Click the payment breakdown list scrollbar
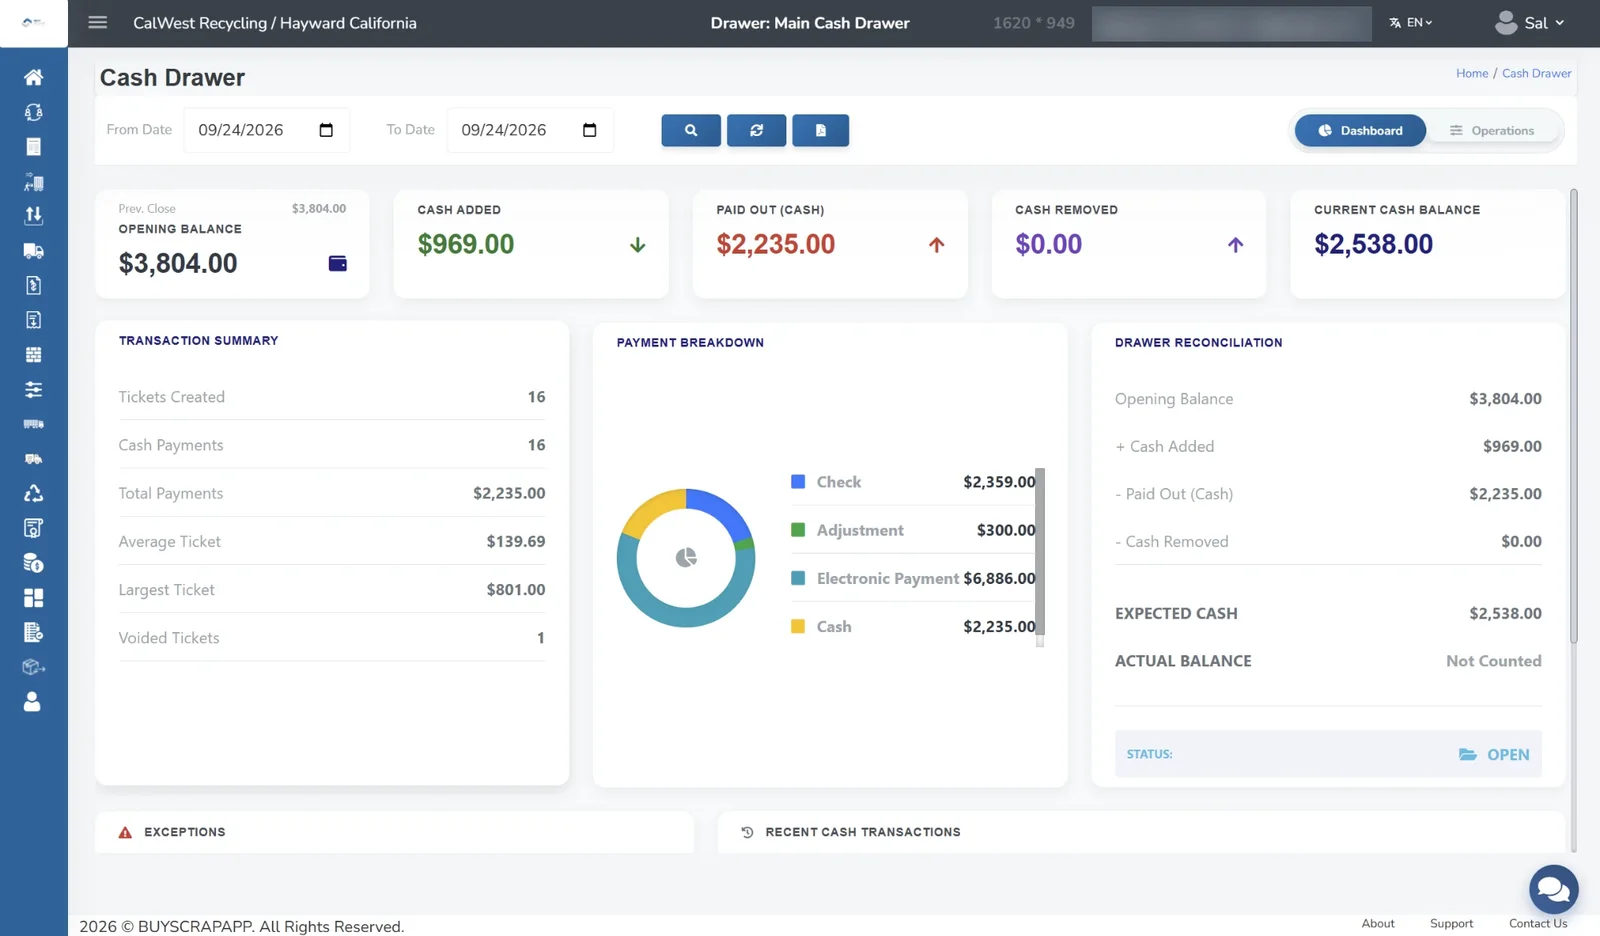The width and height of the screenshot is (1600, 936). click(1040, 551)
